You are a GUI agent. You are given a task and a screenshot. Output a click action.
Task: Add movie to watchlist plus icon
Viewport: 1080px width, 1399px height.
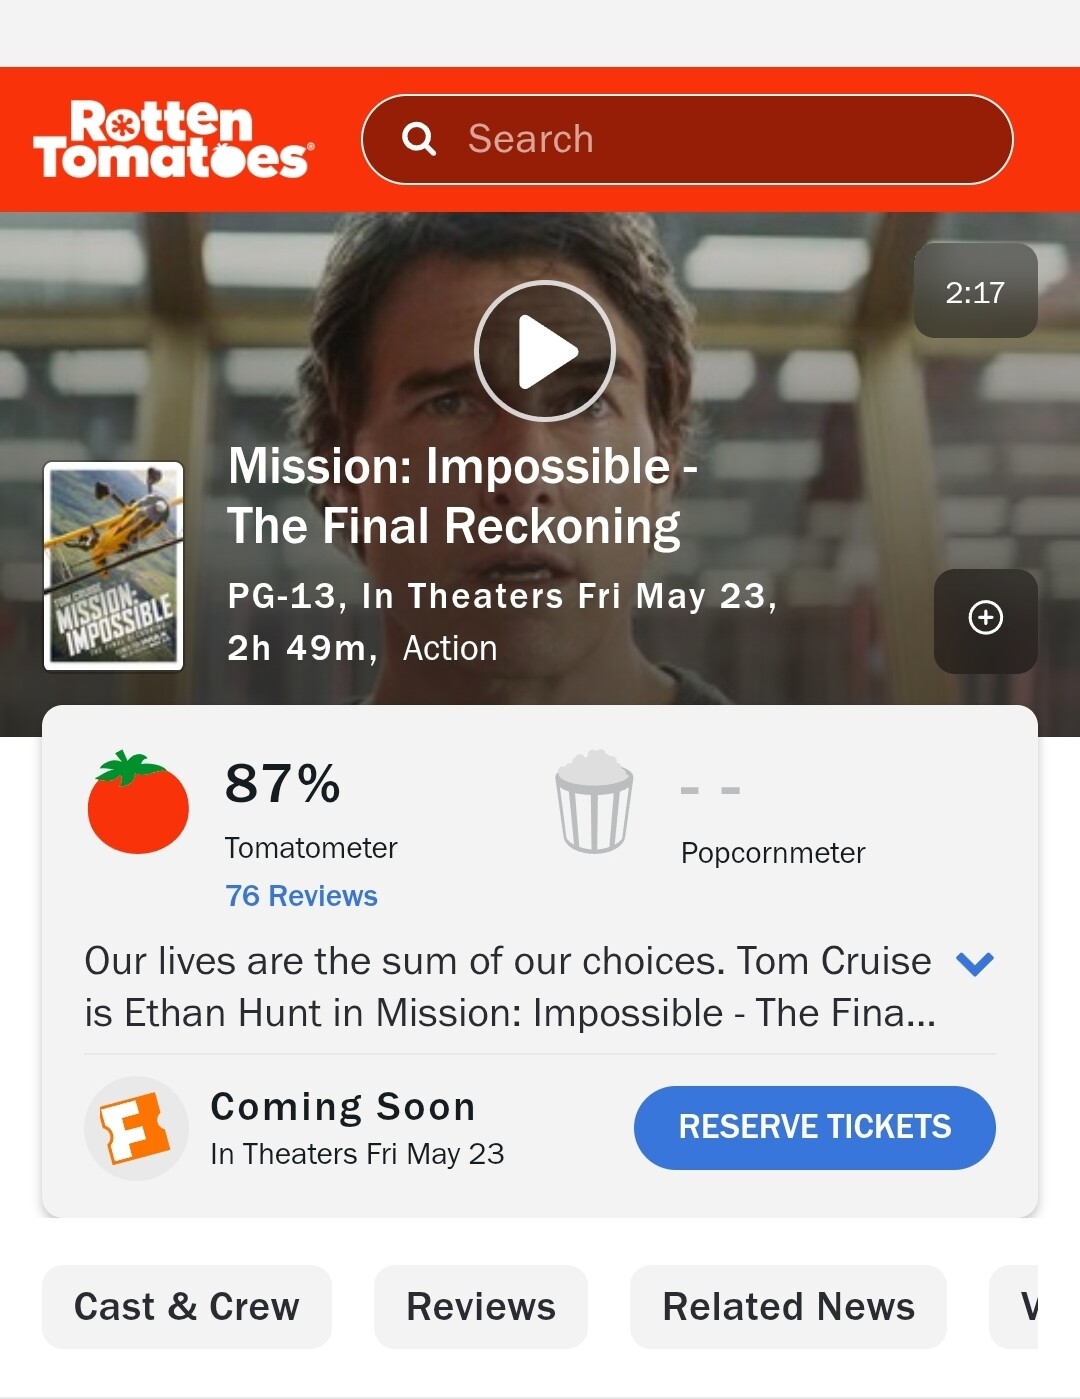(986, 618)
